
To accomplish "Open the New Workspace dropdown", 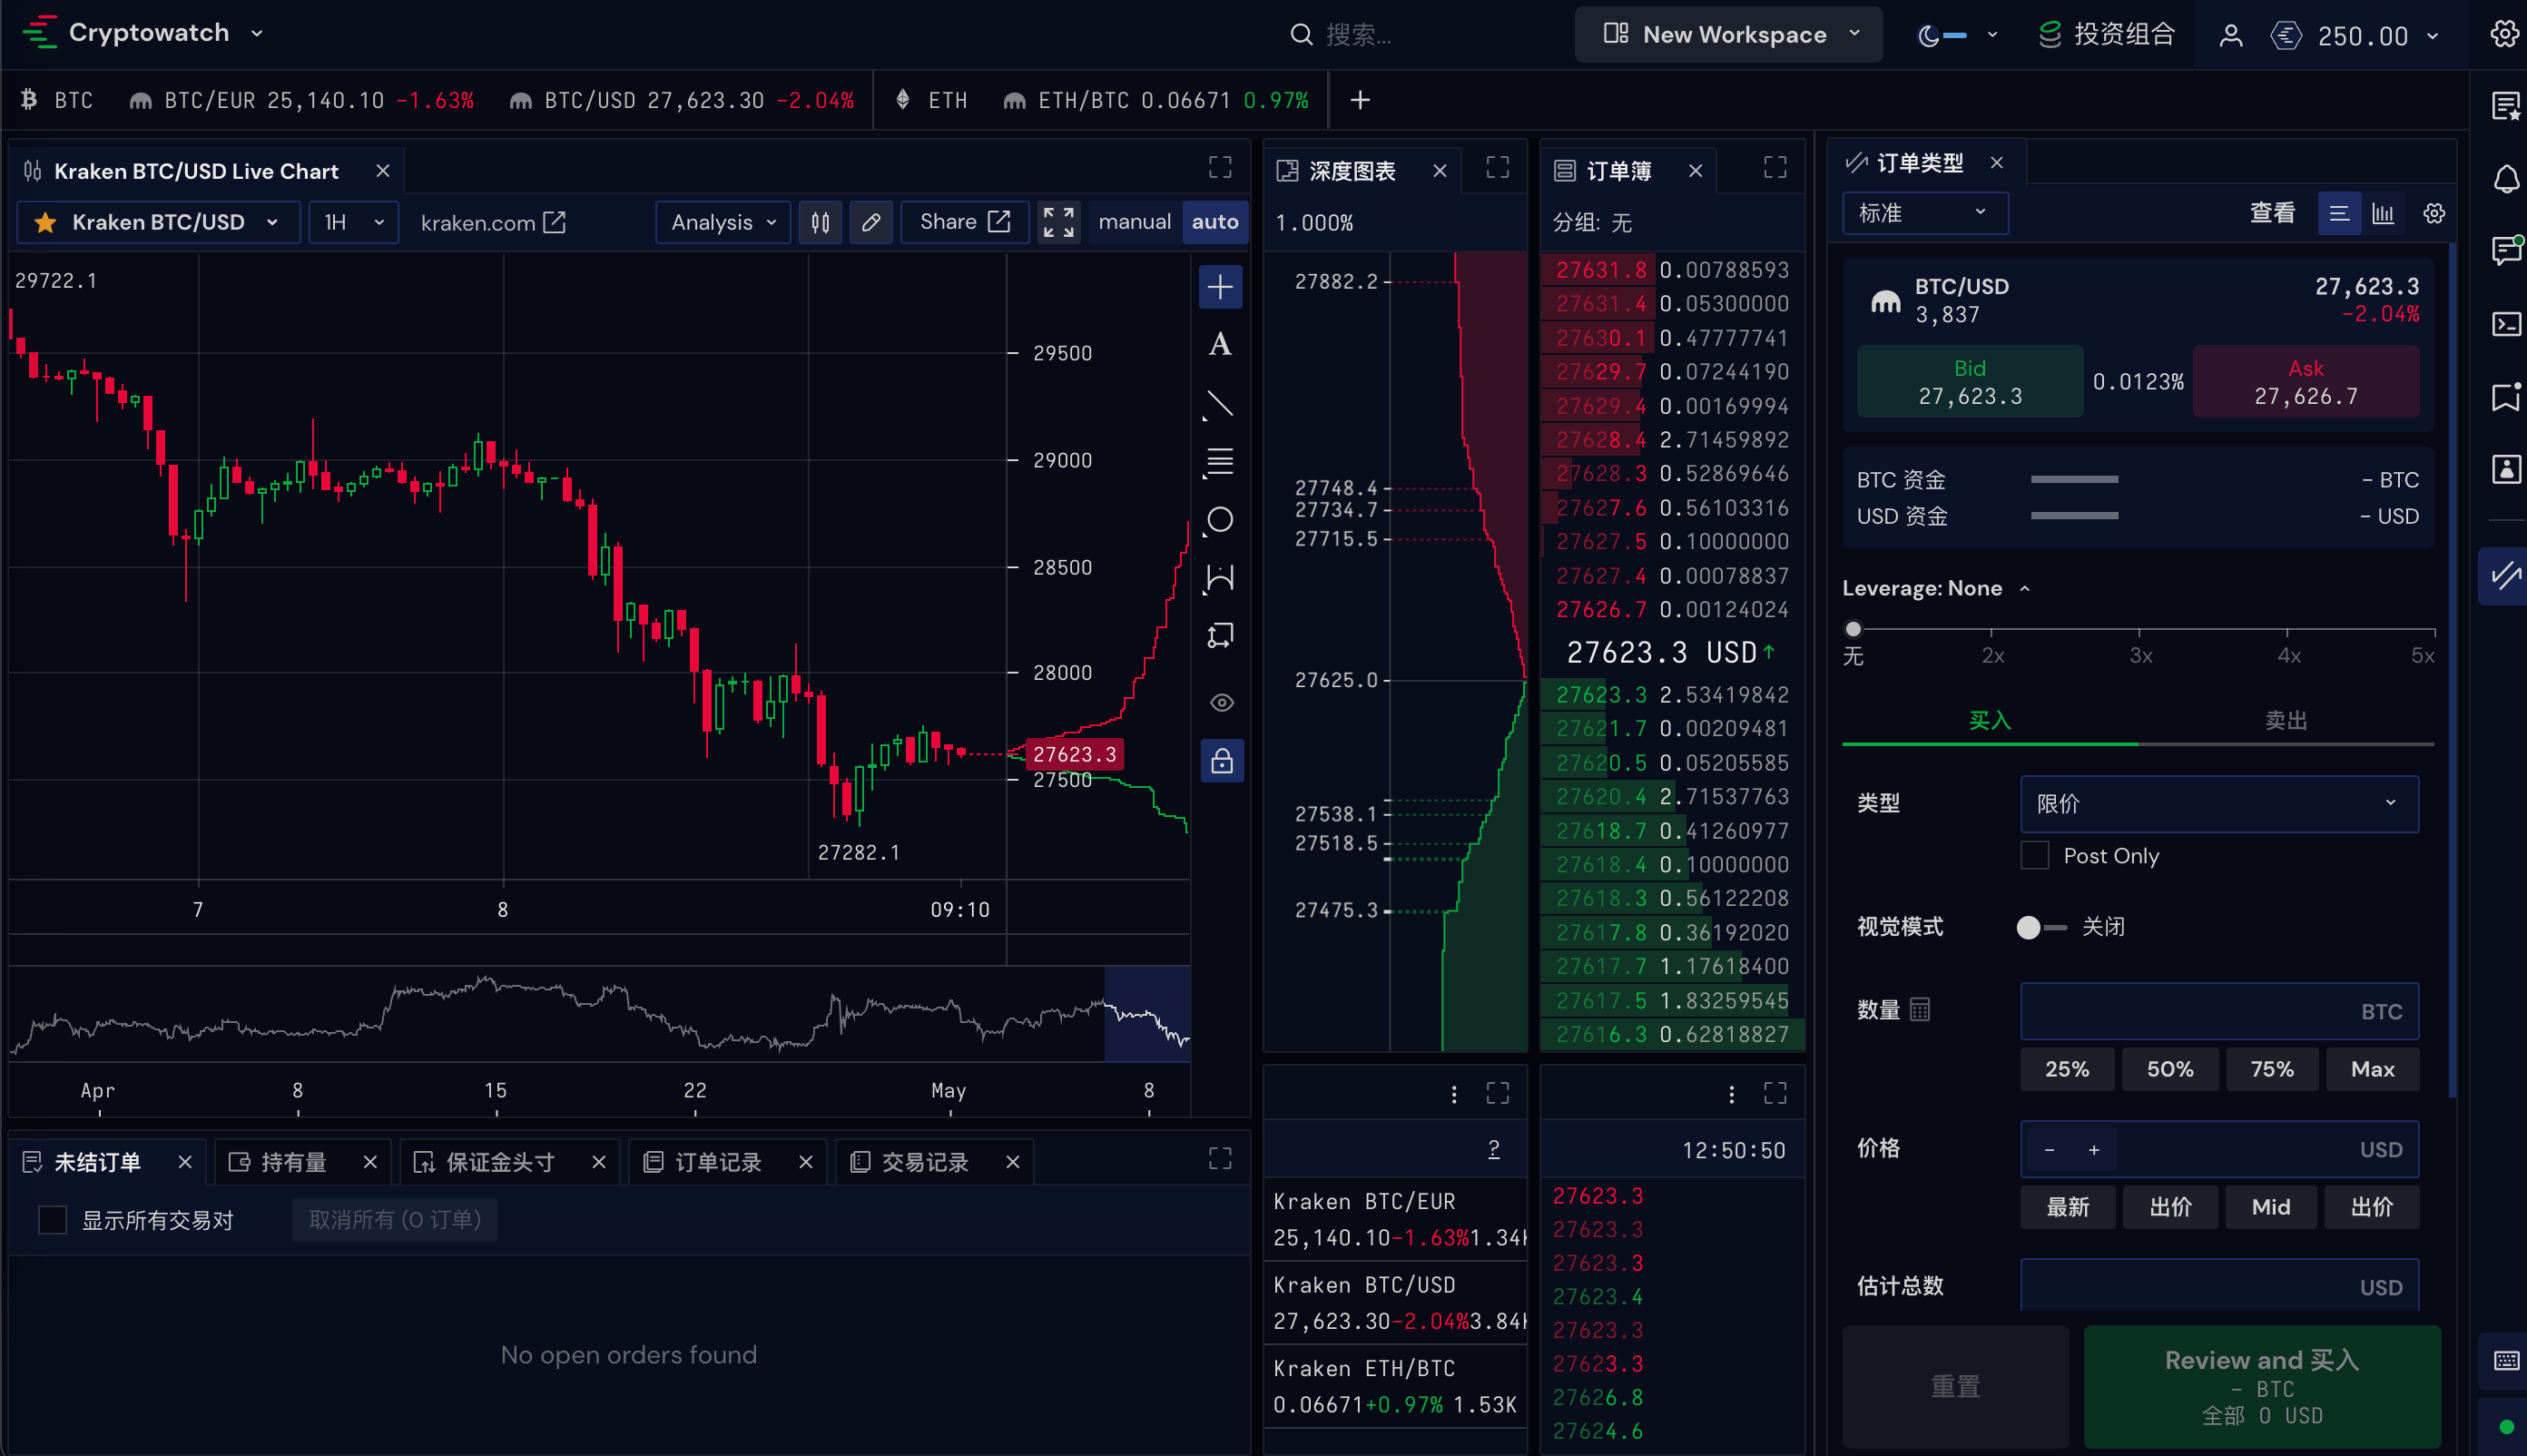I will [1728, 35].
